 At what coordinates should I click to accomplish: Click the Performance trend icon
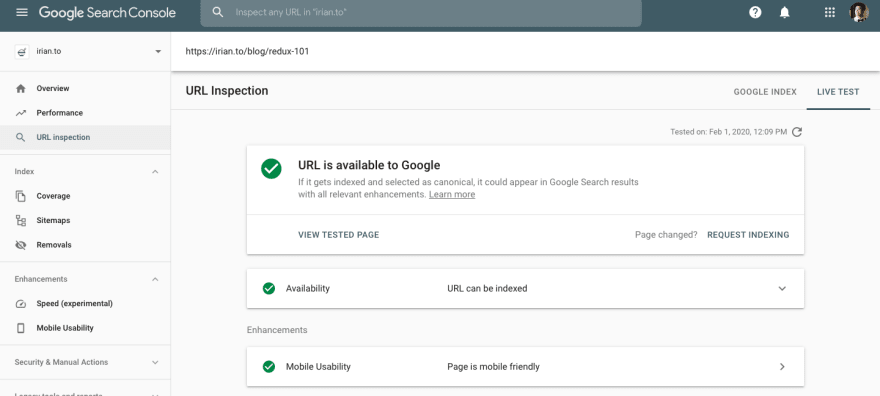(21, 113)
